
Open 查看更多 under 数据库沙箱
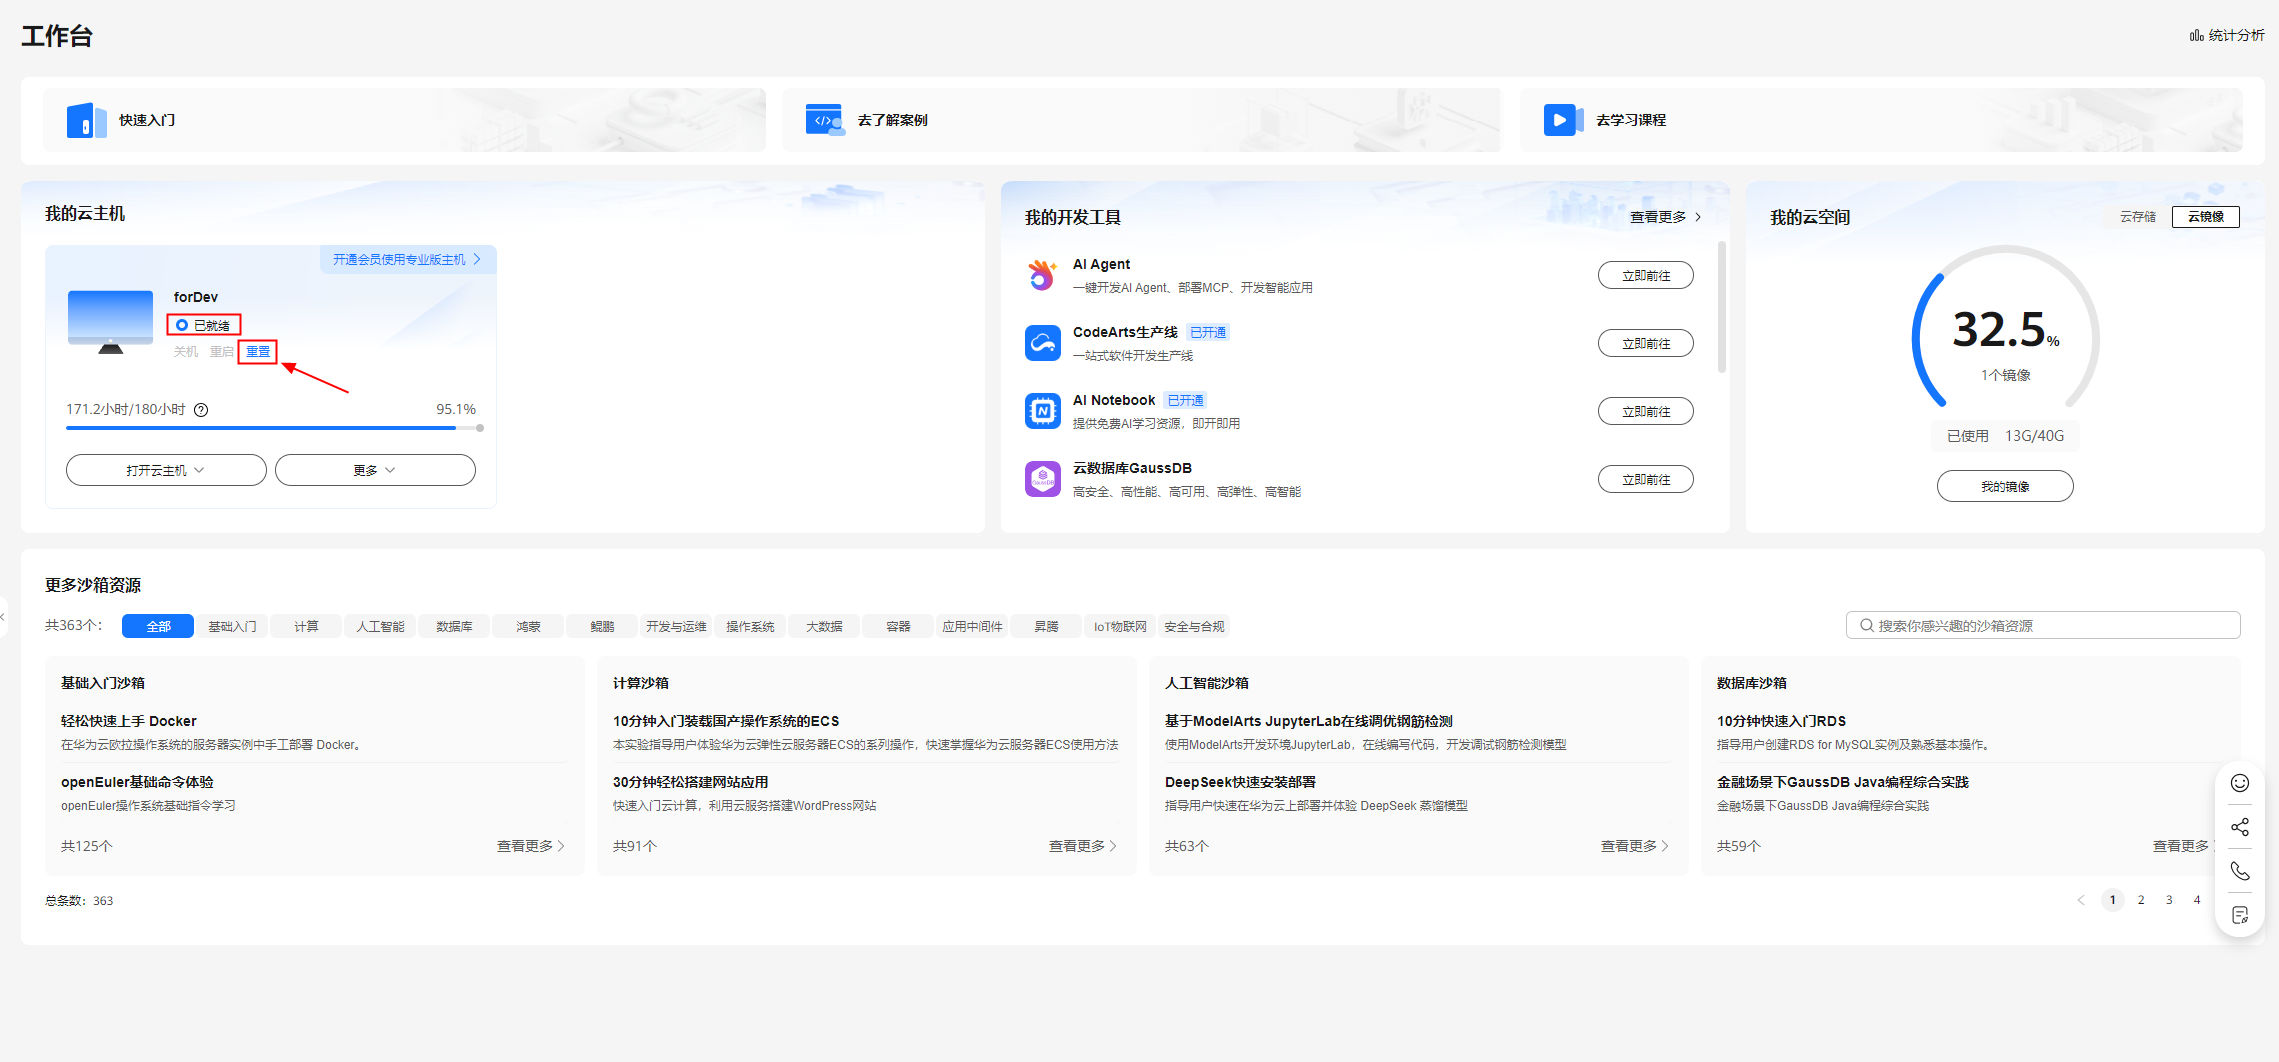tap(2185, 846)
